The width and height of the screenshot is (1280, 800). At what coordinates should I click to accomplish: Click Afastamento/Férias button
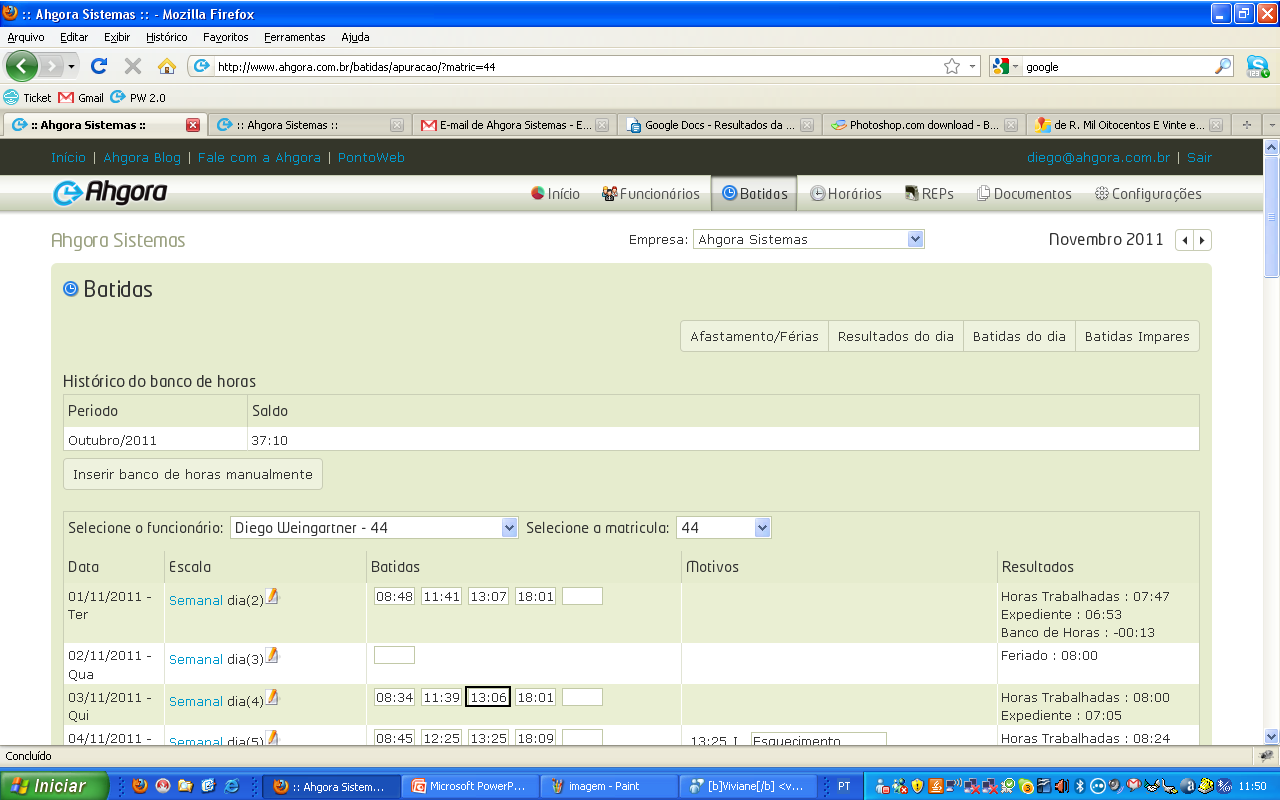pyautogui.click(x=754, y=336)
